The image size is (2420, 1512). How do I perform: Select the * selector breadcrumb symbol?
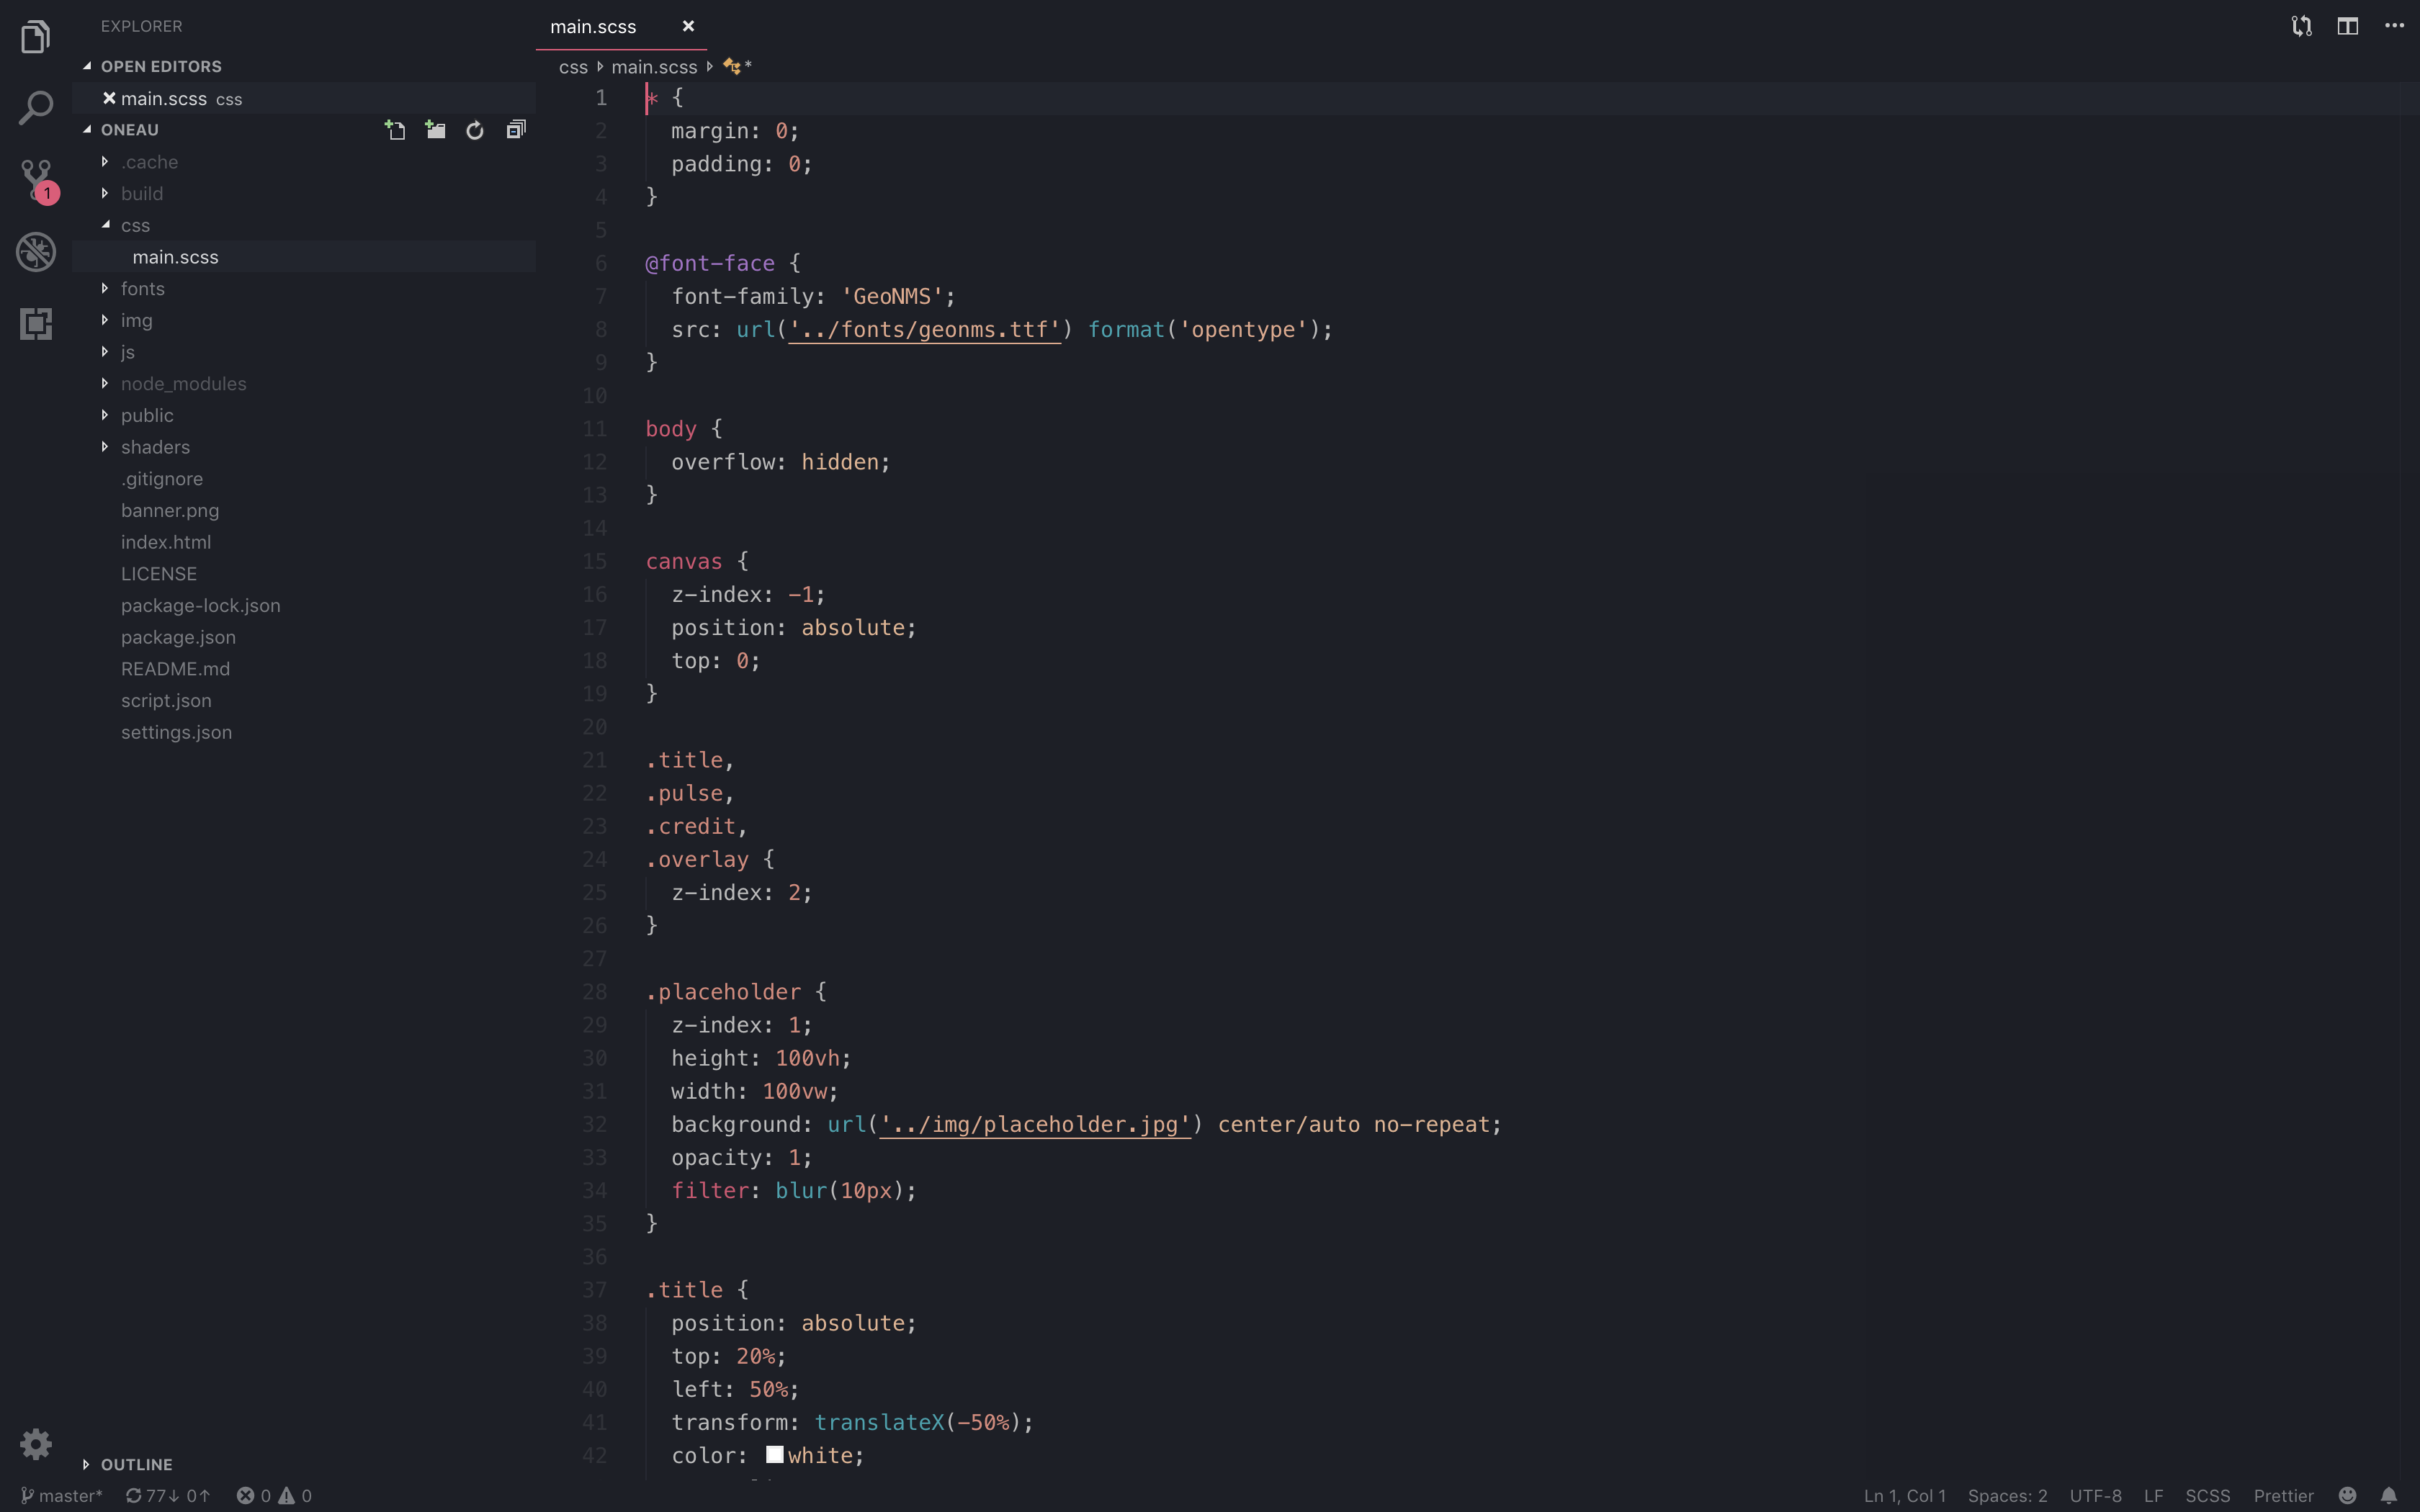[738, 67]
